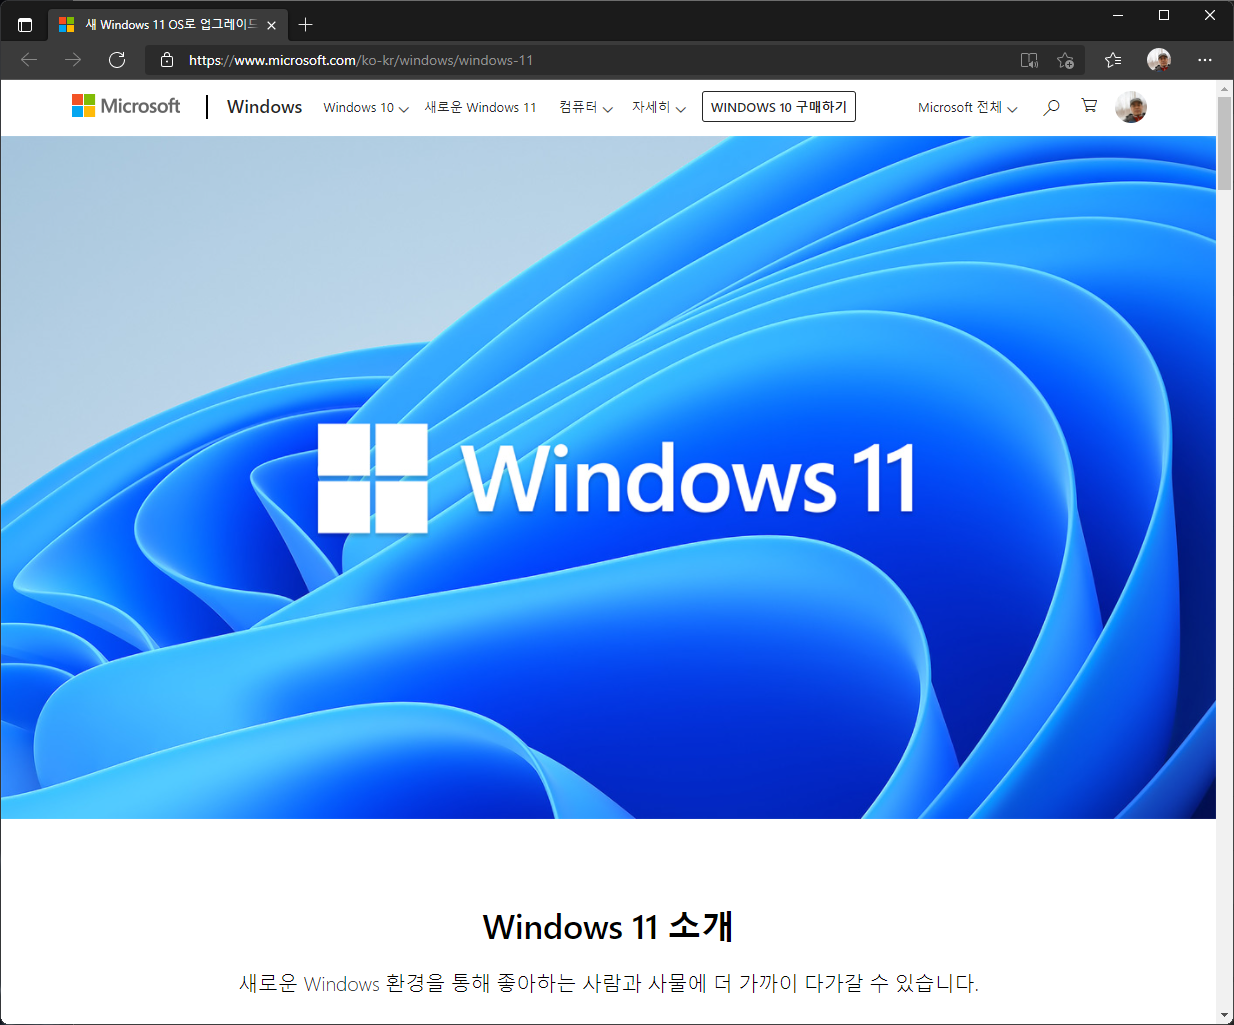Image resolution: width=1234 pixels, height=1025 pixels.
Task: Minimize the Edge browser window
Action: coord(1118,15)
